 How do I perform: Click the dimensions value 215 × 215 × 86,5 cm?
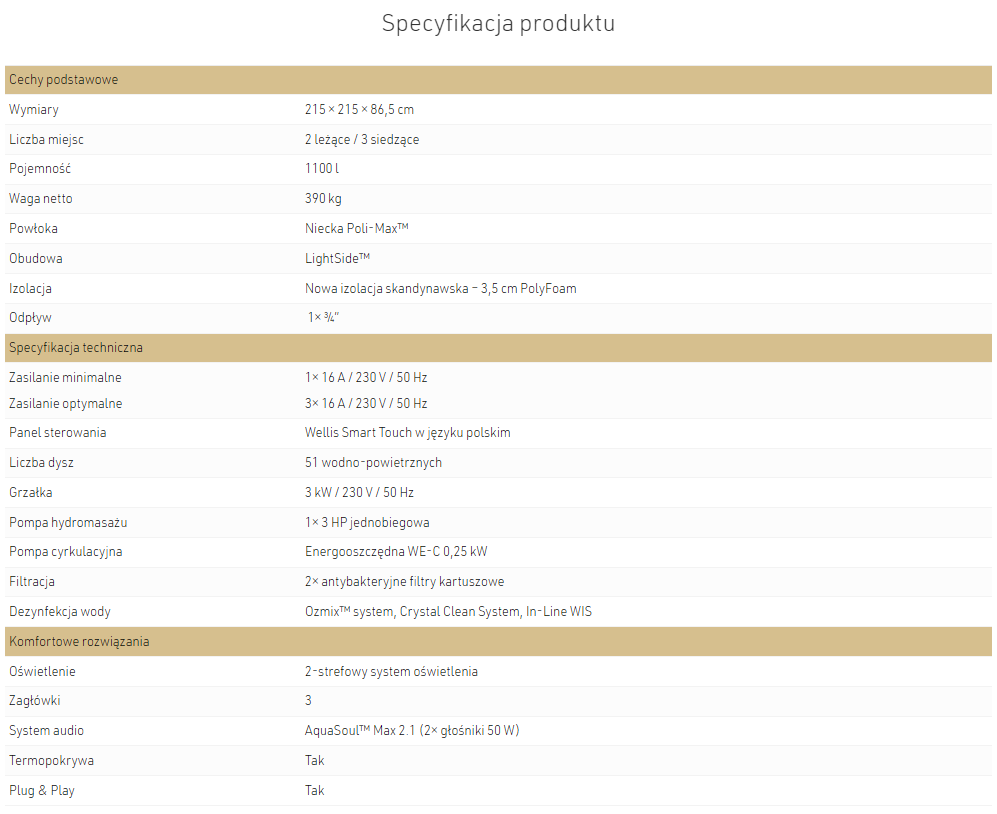pos(359,109)
